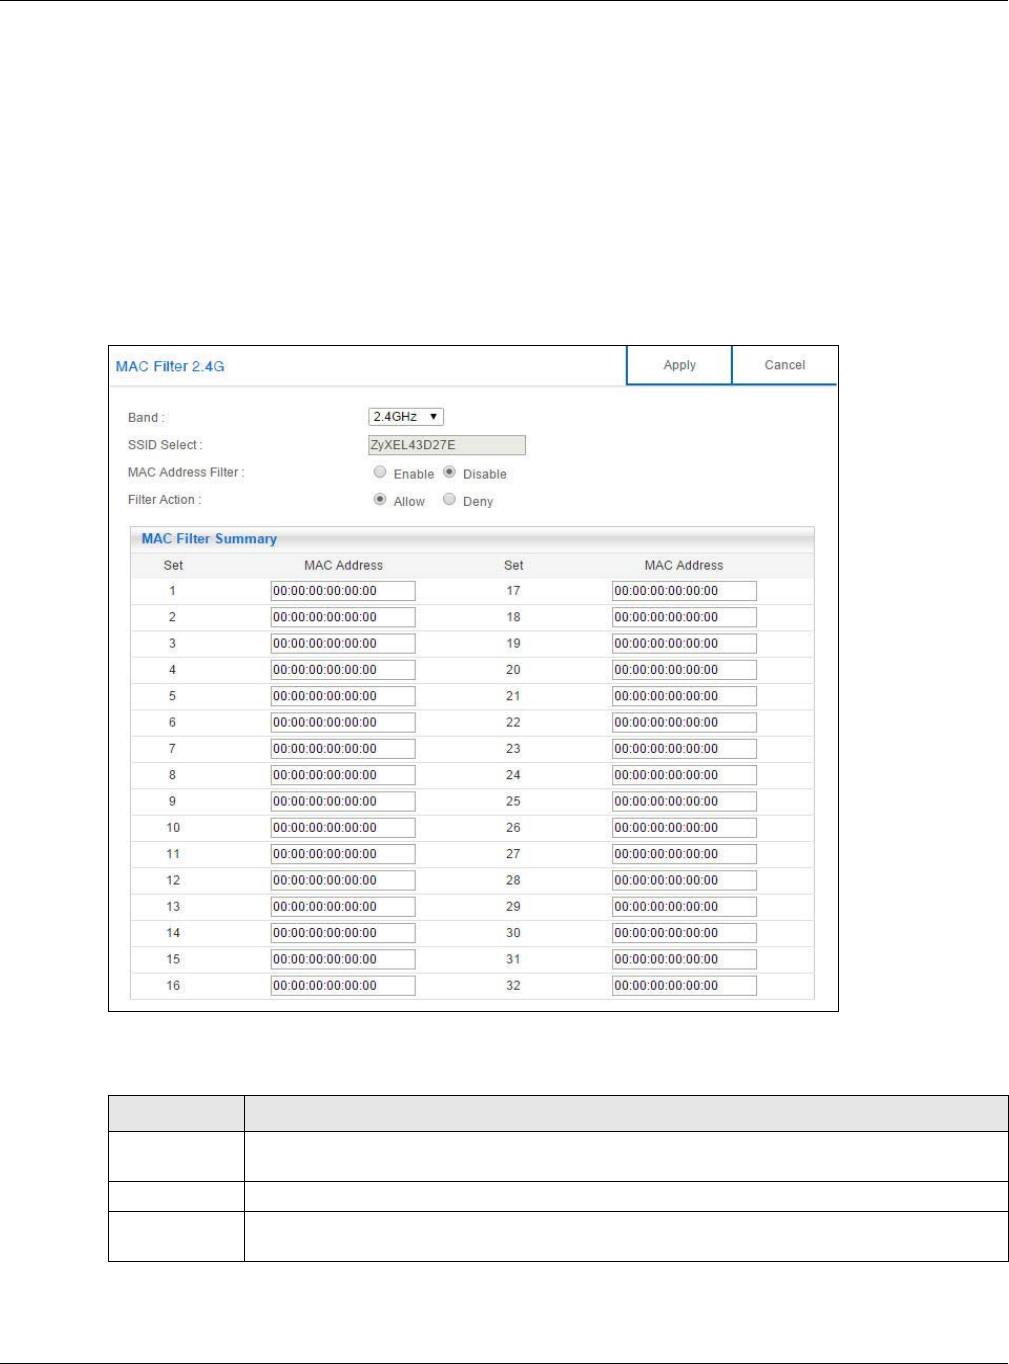Click MAC address field for set 9
Viewport: 1009px width, 1364px height.
[343, 801]
